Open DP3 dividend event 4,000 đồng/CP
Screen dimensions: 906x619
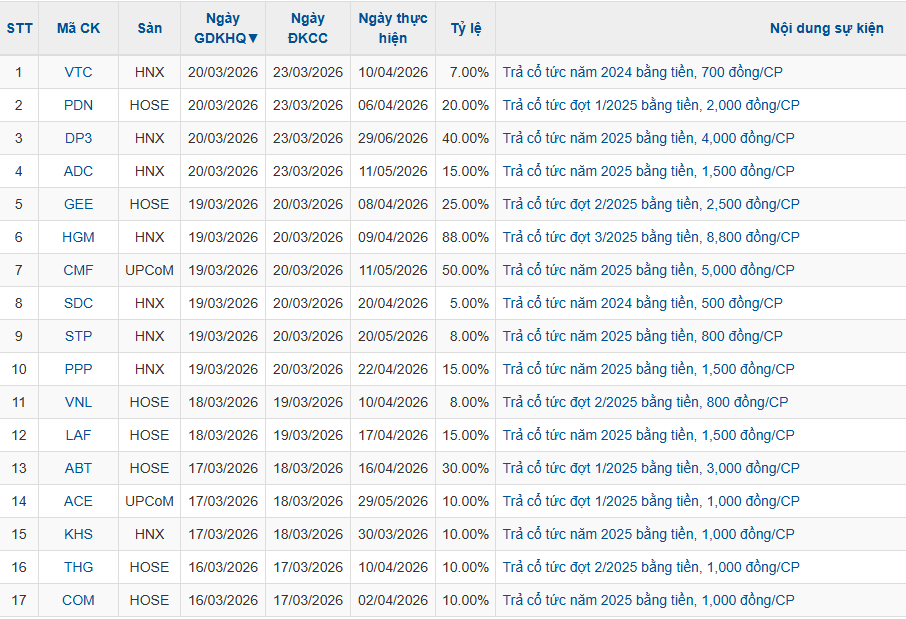tap(648, 138)
